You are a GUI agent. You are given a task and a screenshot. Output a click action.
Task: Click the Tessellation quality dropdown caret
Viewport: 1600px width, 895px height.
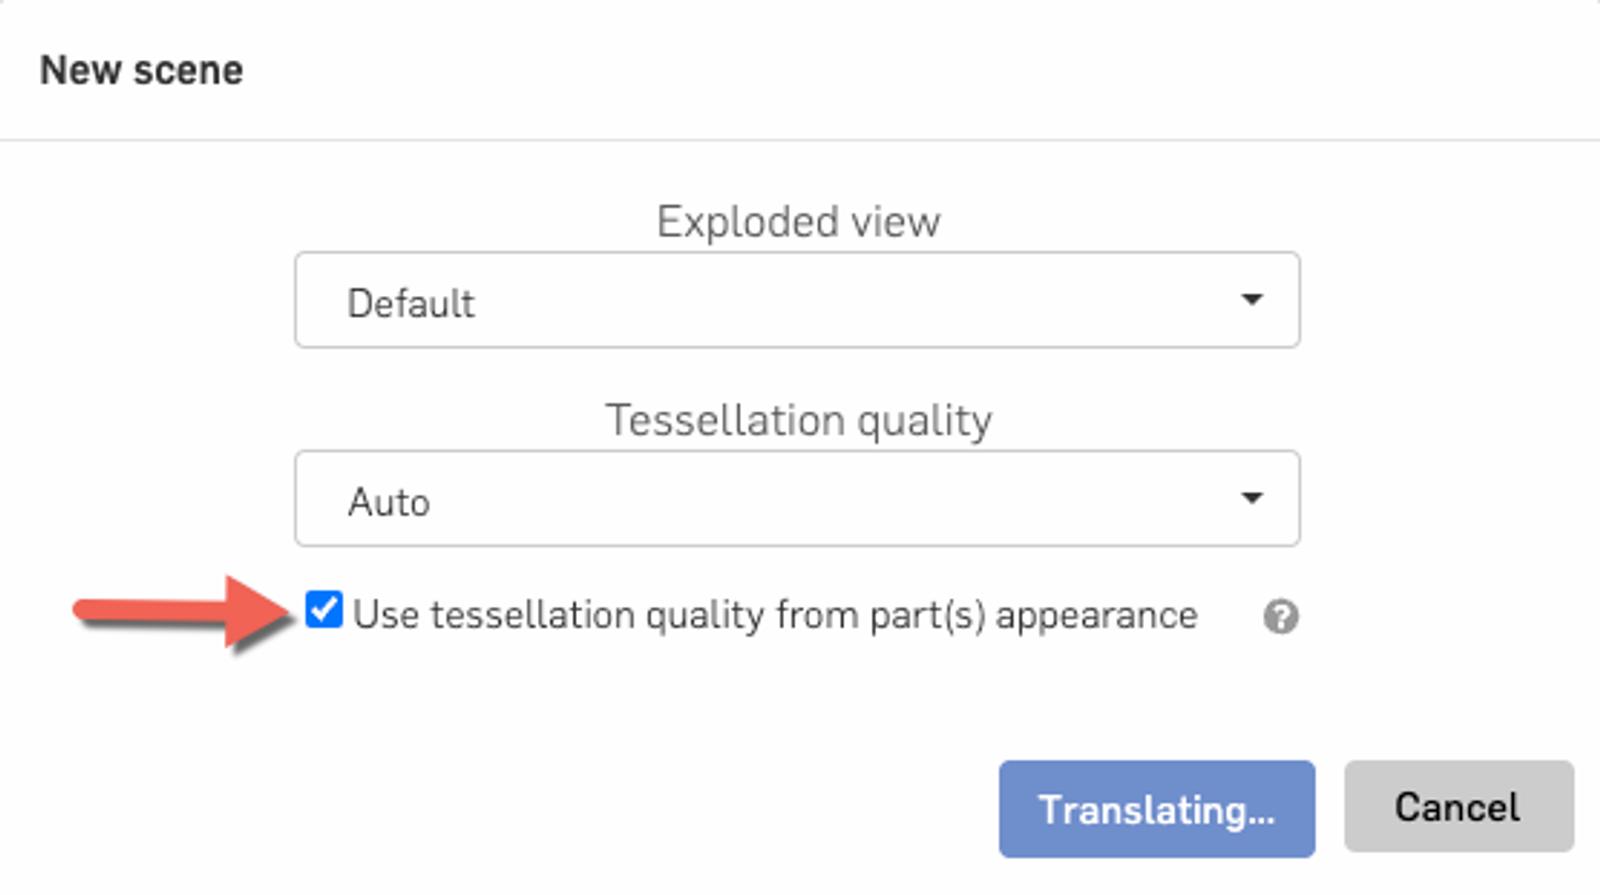[1251, 498]
